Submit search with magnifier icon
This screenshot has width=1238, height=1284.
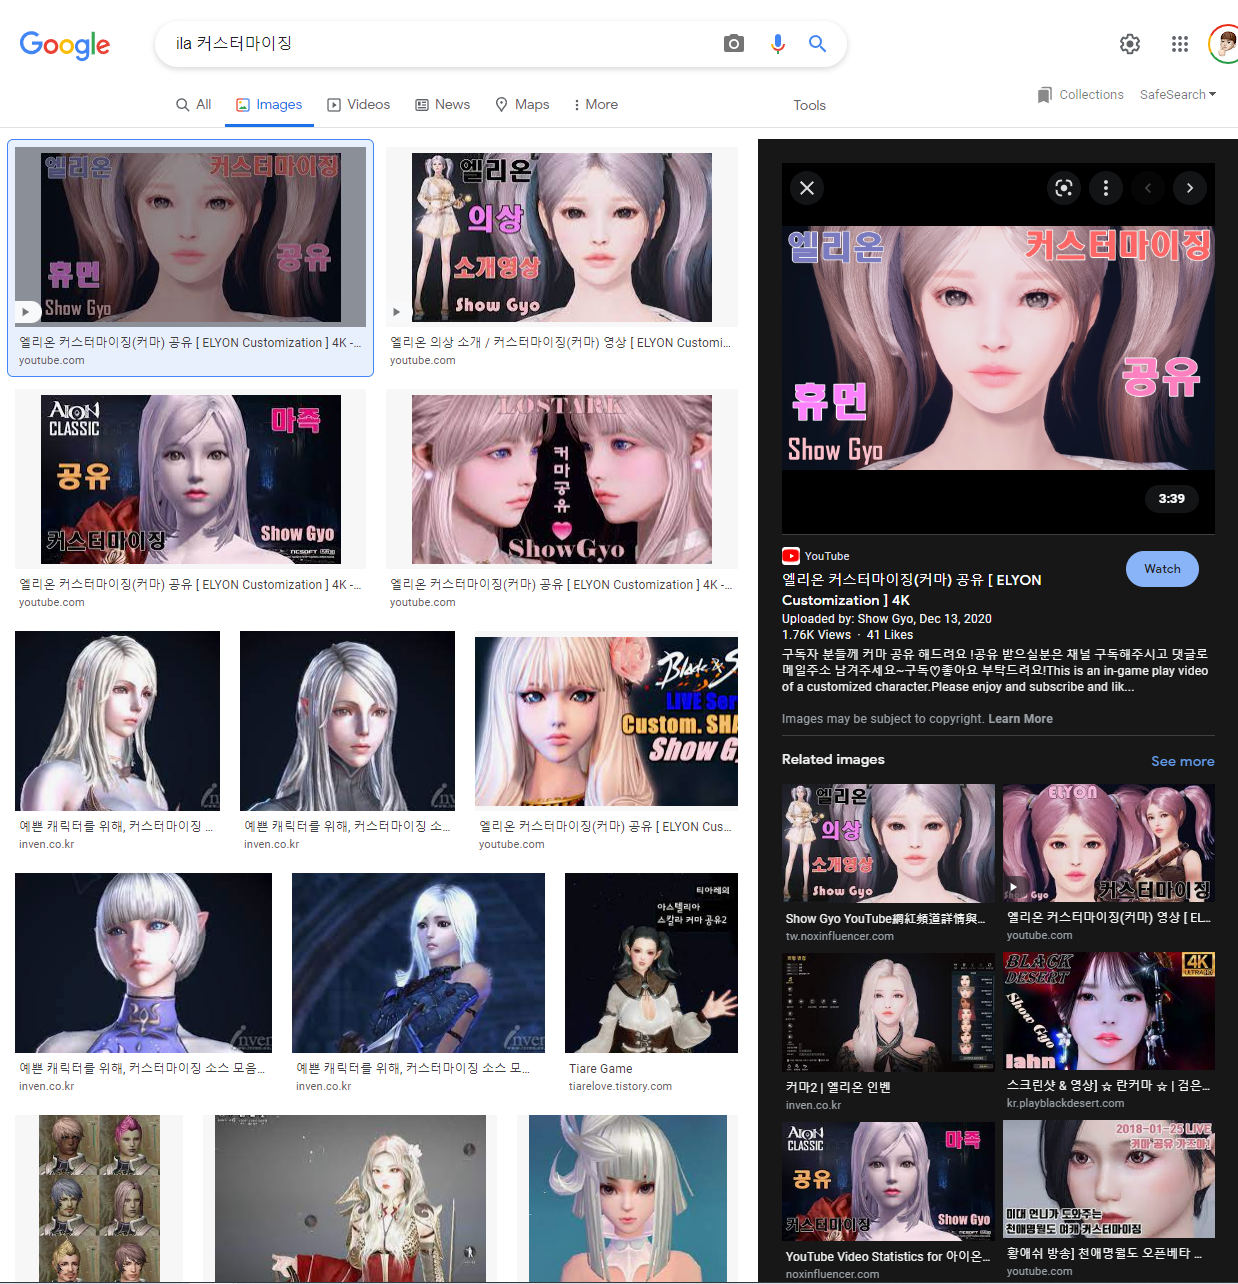tap(817, 44)
